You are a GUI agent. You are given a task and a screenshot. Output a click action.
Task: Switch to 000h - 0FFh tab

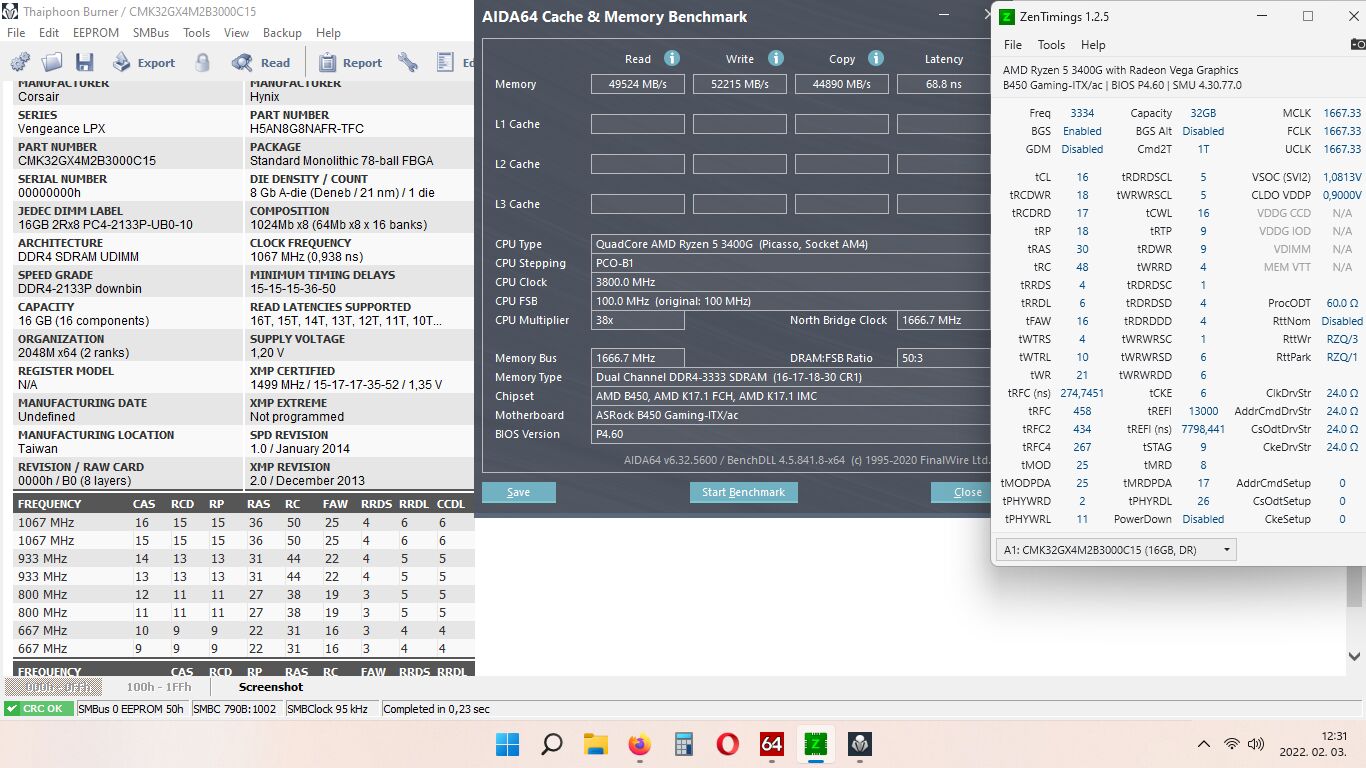[53, 687]
